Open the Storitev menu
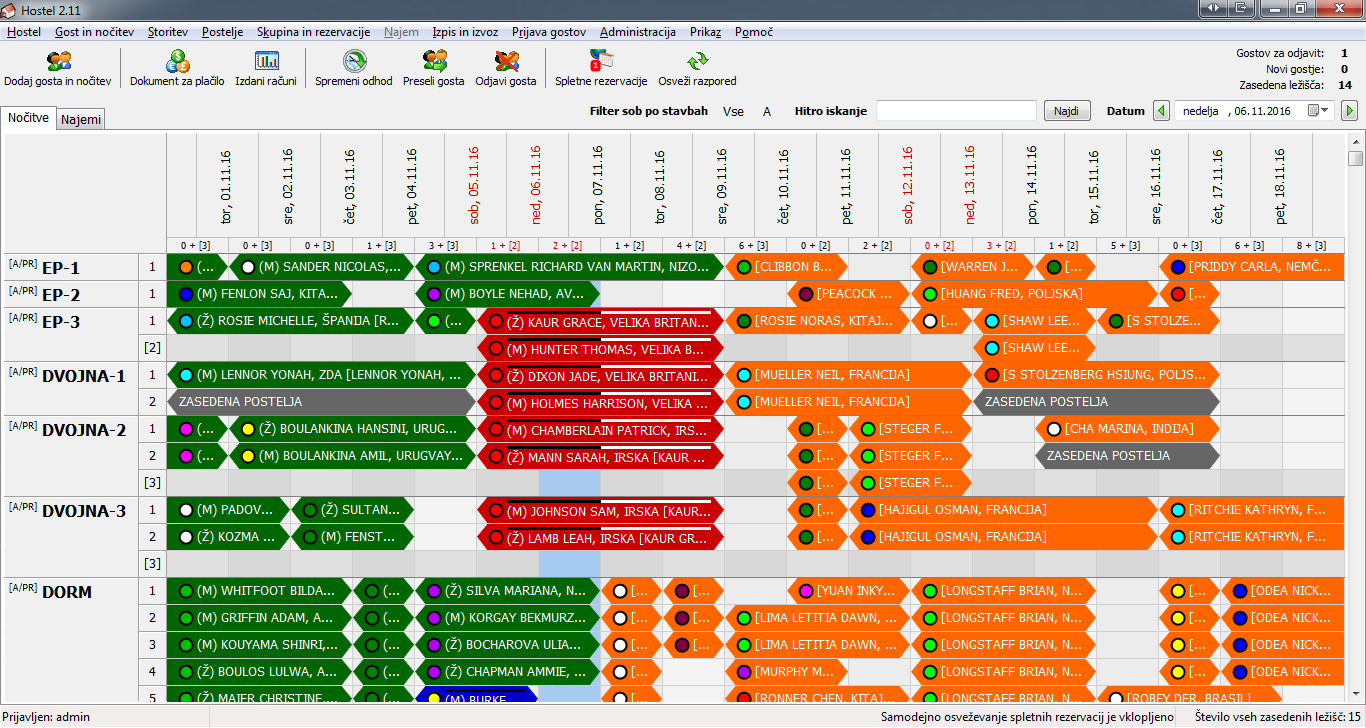The width and height of the screenshot is (1366, 728). [x=167, y=32]
